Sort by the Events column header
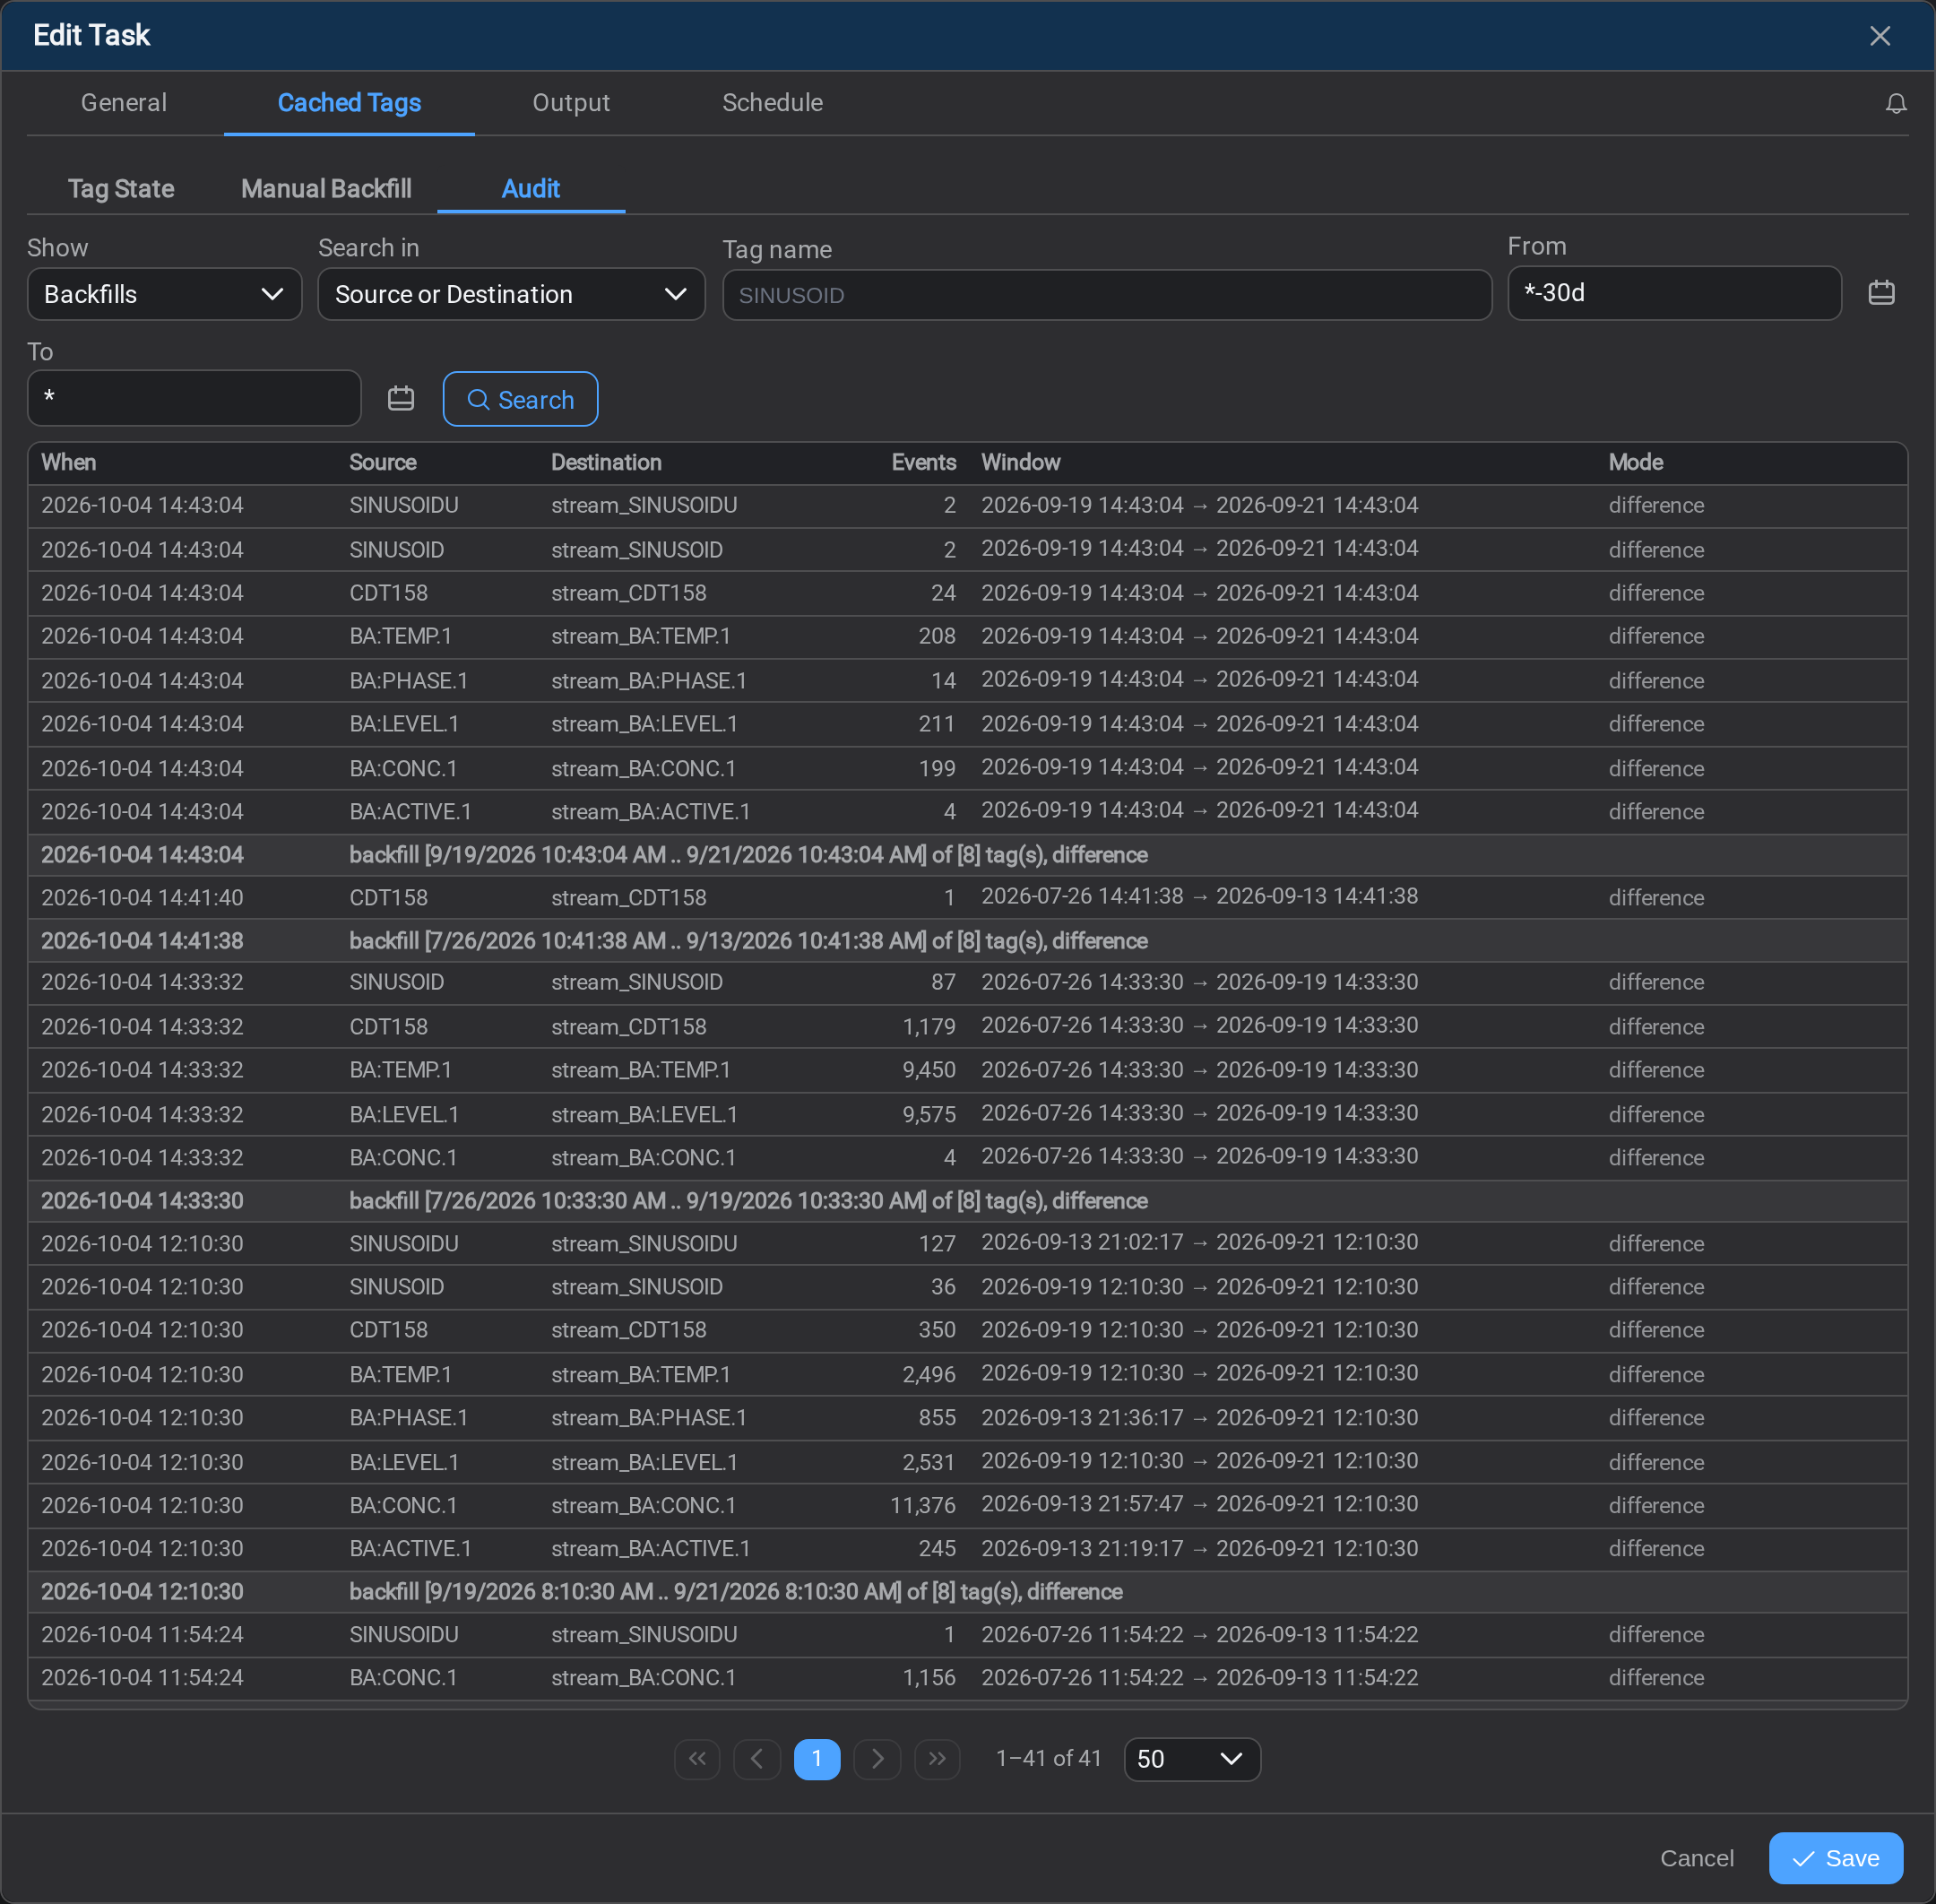The height and width of the screenshot is (1904, 1936). point(923,462)
